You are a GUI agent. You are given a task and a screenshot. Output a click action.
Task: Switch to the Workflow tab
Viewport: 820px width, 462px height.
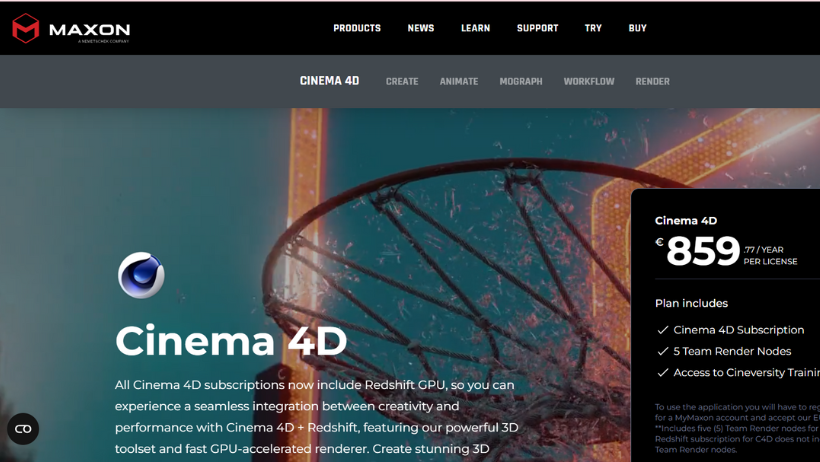coord(589,82)
